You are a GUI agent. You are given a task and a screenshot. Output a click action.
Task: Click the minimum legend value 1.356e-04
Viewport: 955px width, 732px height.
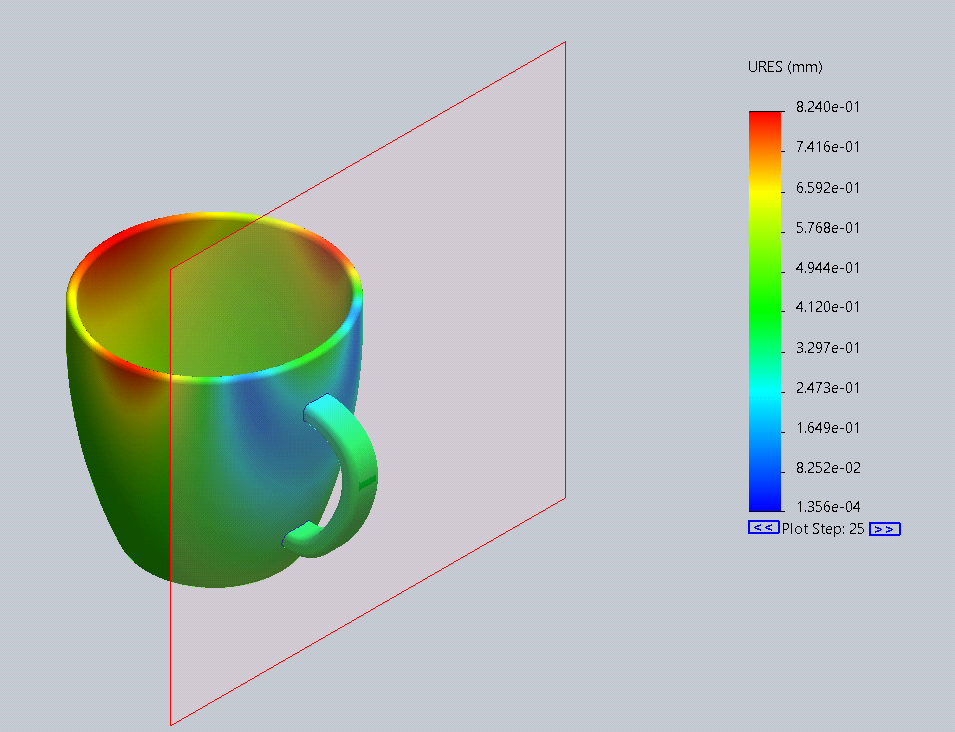tap(828, 507)
